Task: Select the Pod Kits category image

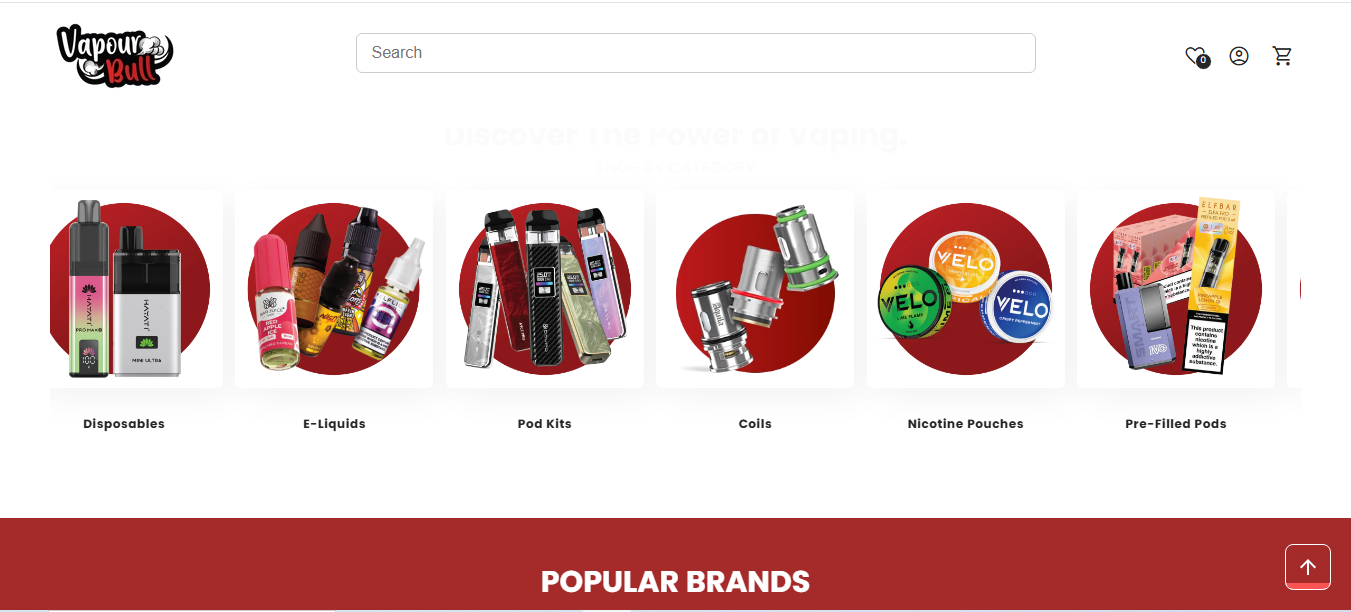Action: (545, 289)
